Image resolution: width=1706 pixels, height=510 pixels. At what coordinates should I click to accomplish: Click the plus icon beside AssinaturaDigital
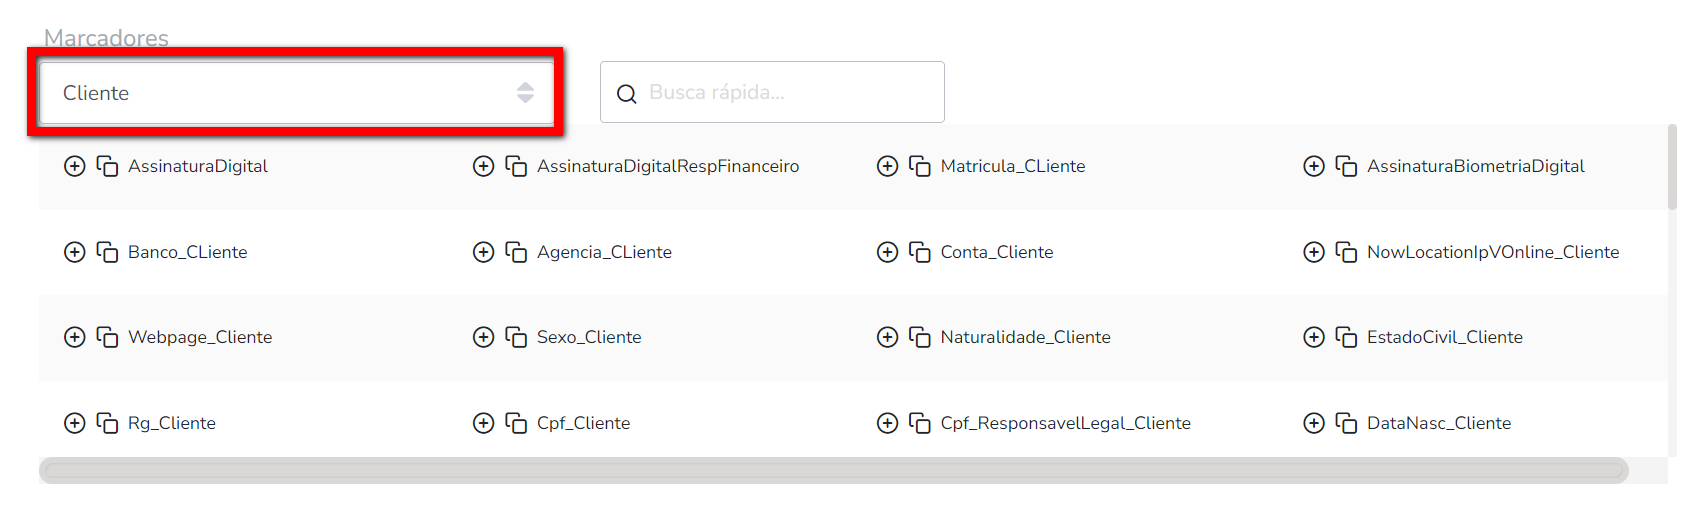(x=74, y=166)
